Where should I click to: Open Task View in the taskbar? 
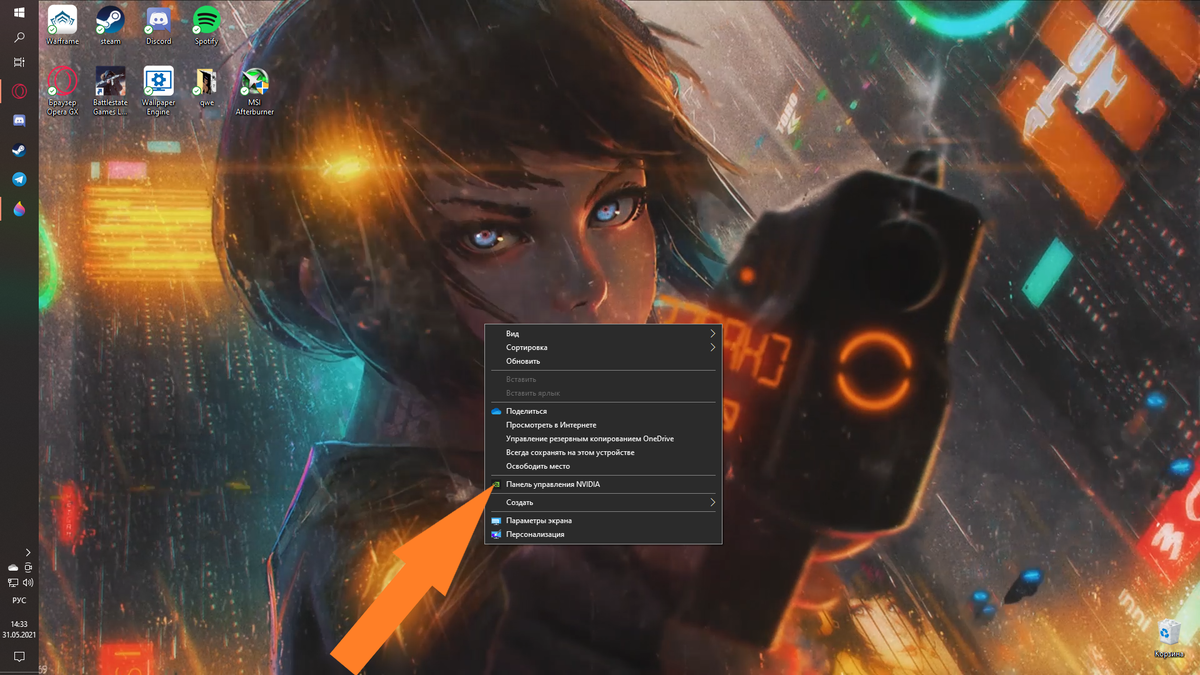[x=19, y=62]
